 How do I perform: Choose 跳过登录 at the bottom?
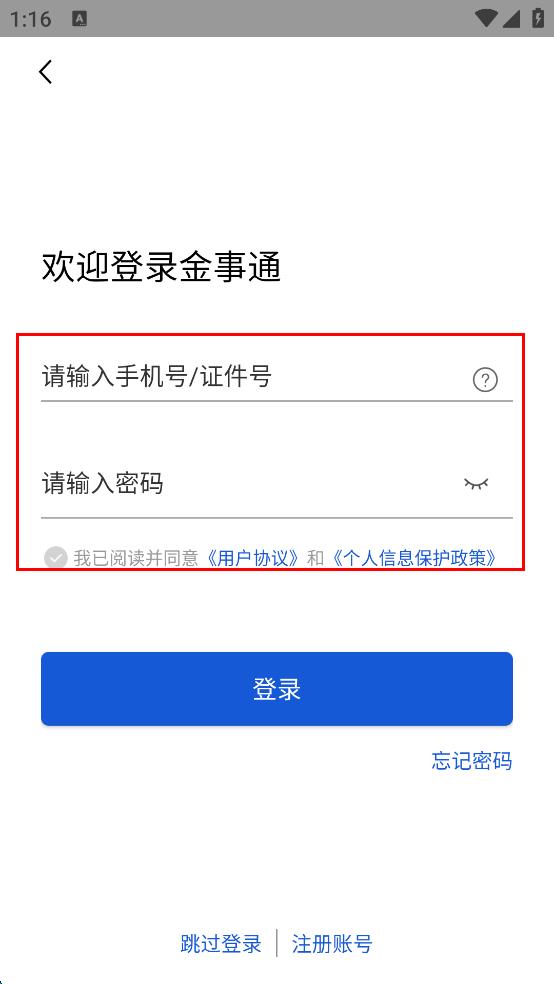pos(221,943)
